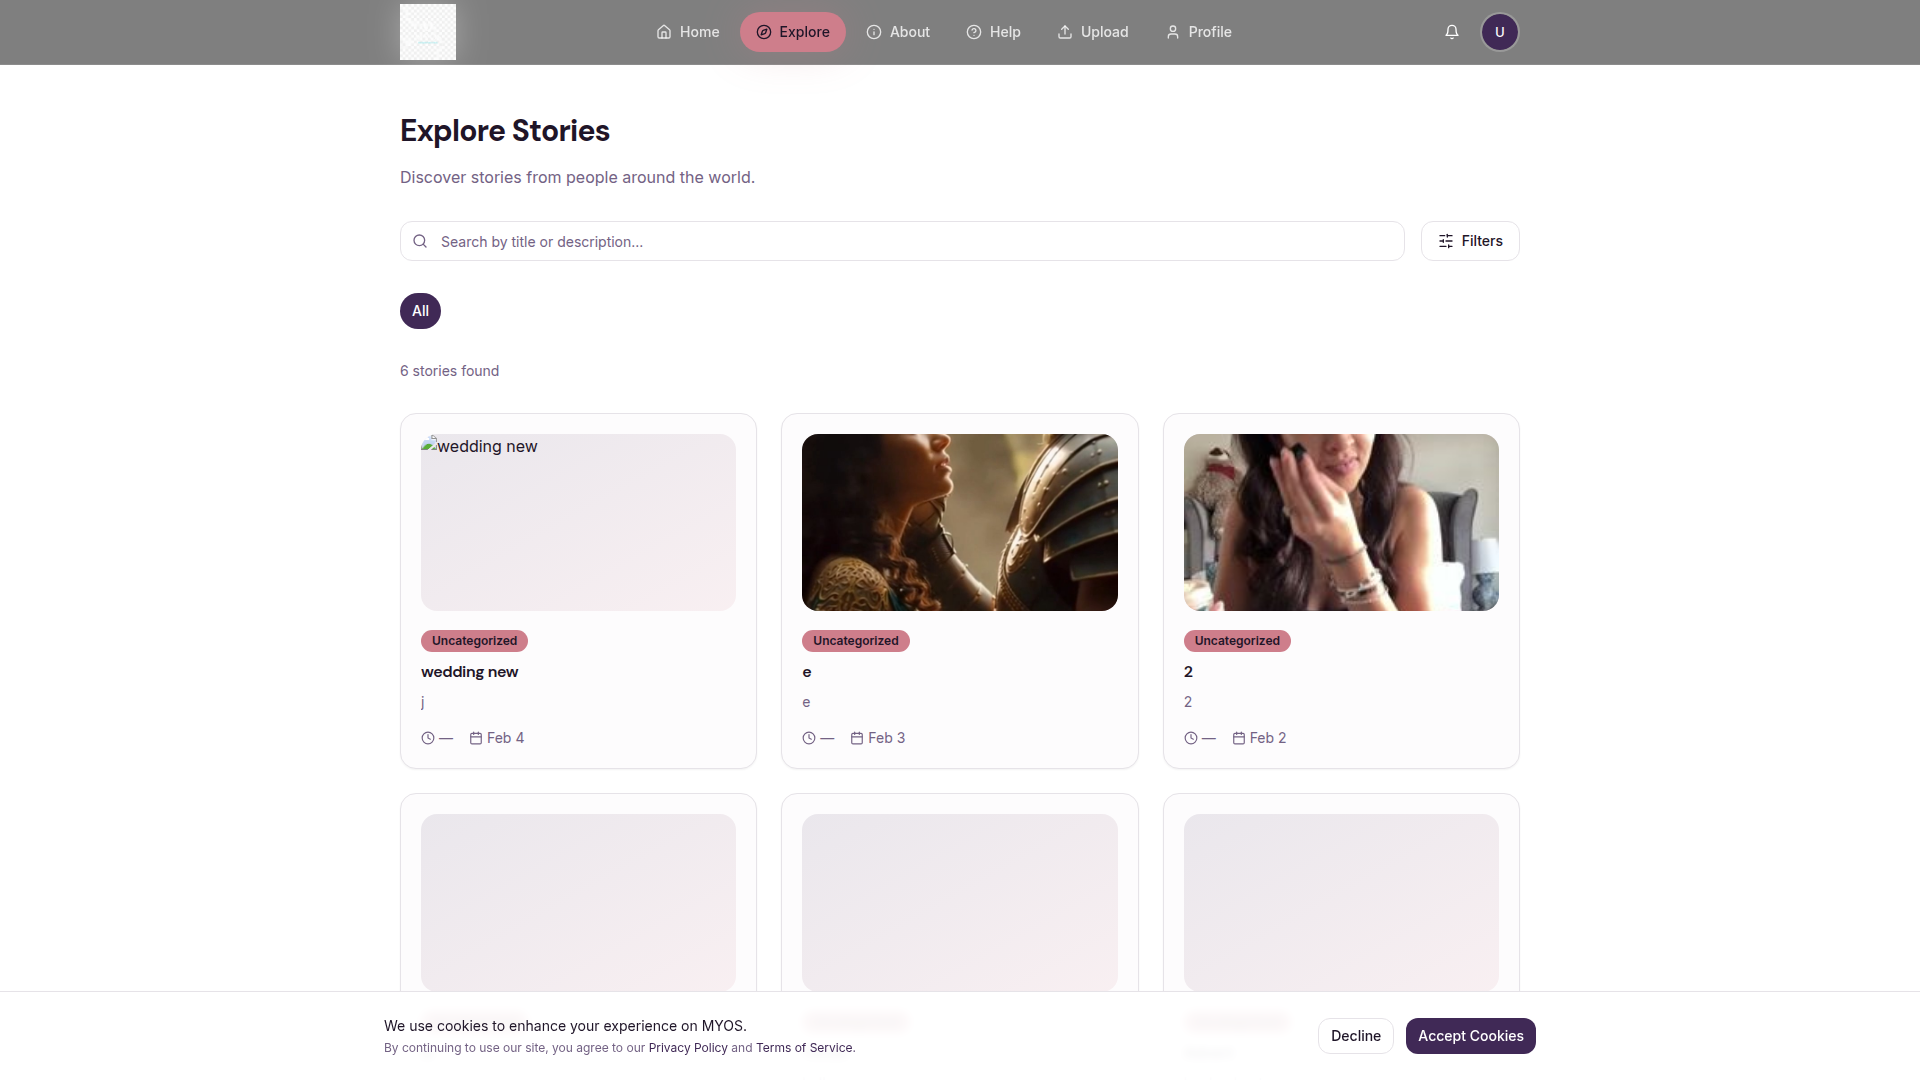1920x1080 pixels.
Task: Click the site logo image
Action: click(428, 32)
